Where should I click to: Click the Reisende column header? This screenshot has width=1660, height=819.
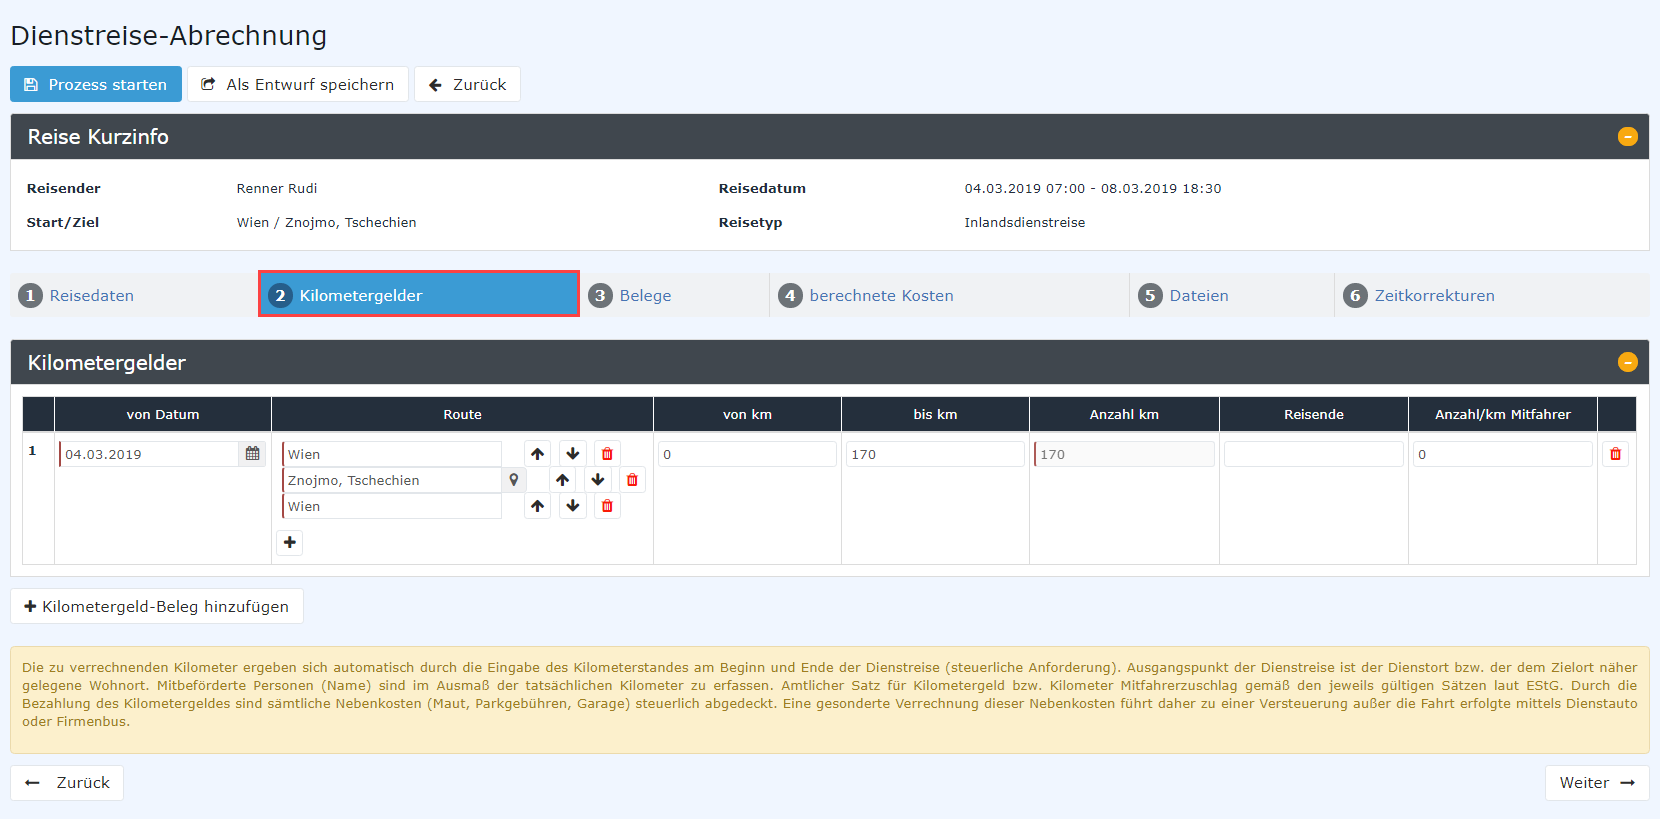coord(1314,414)
